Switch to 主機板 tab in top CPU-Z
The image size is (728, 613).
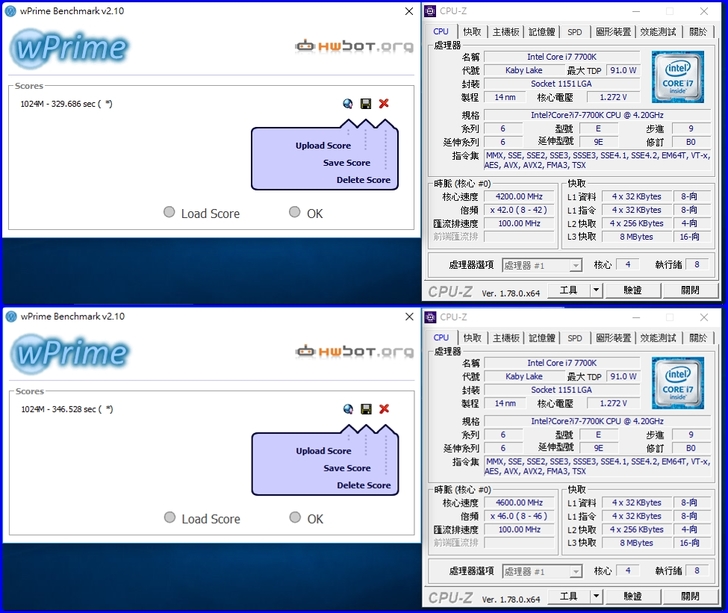point(506,32)
